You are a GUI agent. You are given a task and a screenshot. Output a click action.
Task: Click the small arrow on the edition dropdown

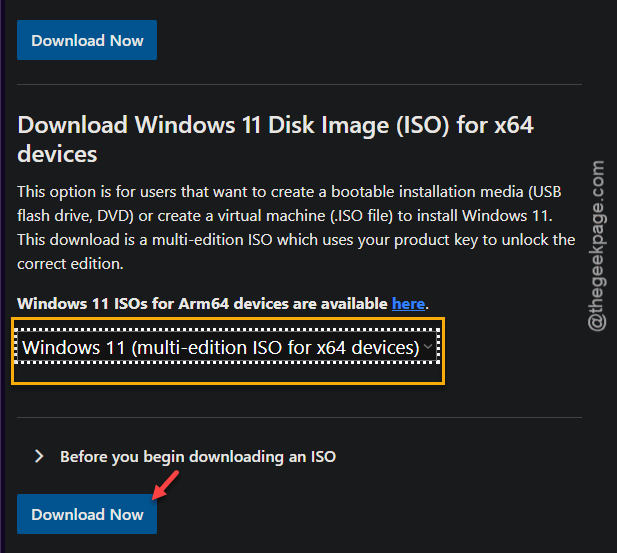(x=428, y=347)
